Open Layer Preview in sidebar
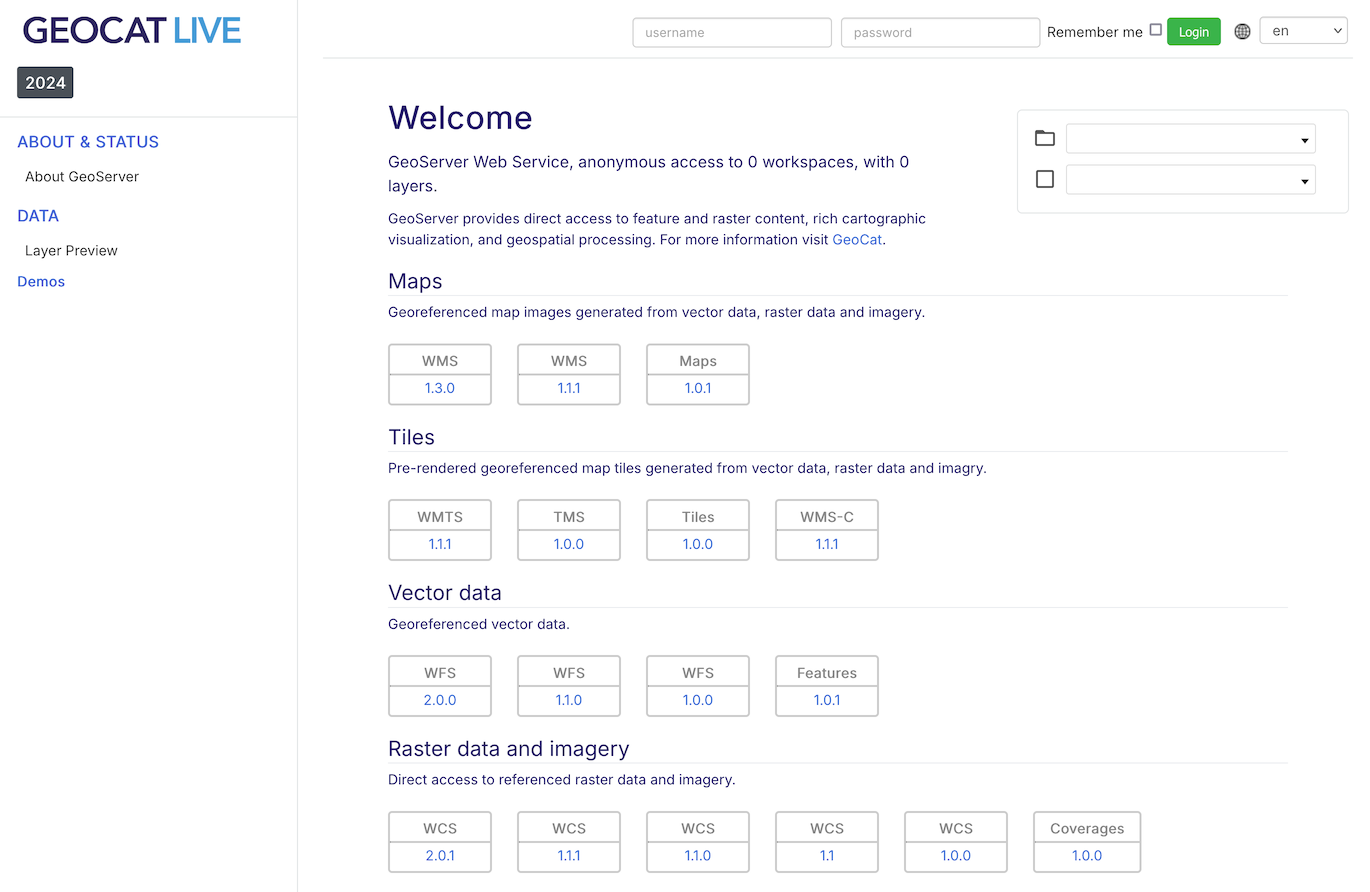 [x=71, y=251]
